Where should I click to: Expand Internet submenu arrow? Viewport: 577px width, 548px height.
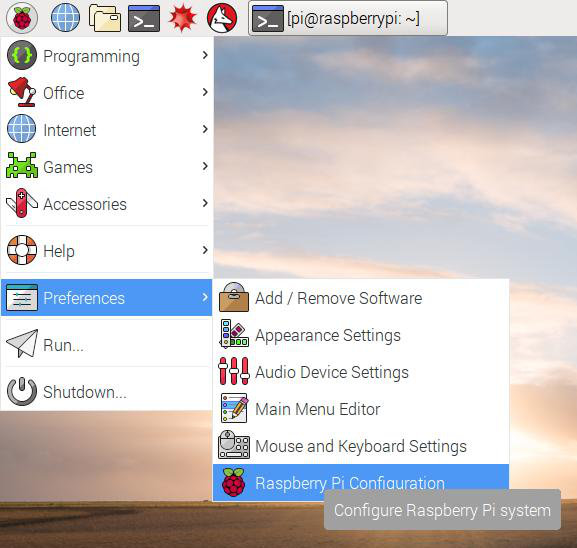205,129
